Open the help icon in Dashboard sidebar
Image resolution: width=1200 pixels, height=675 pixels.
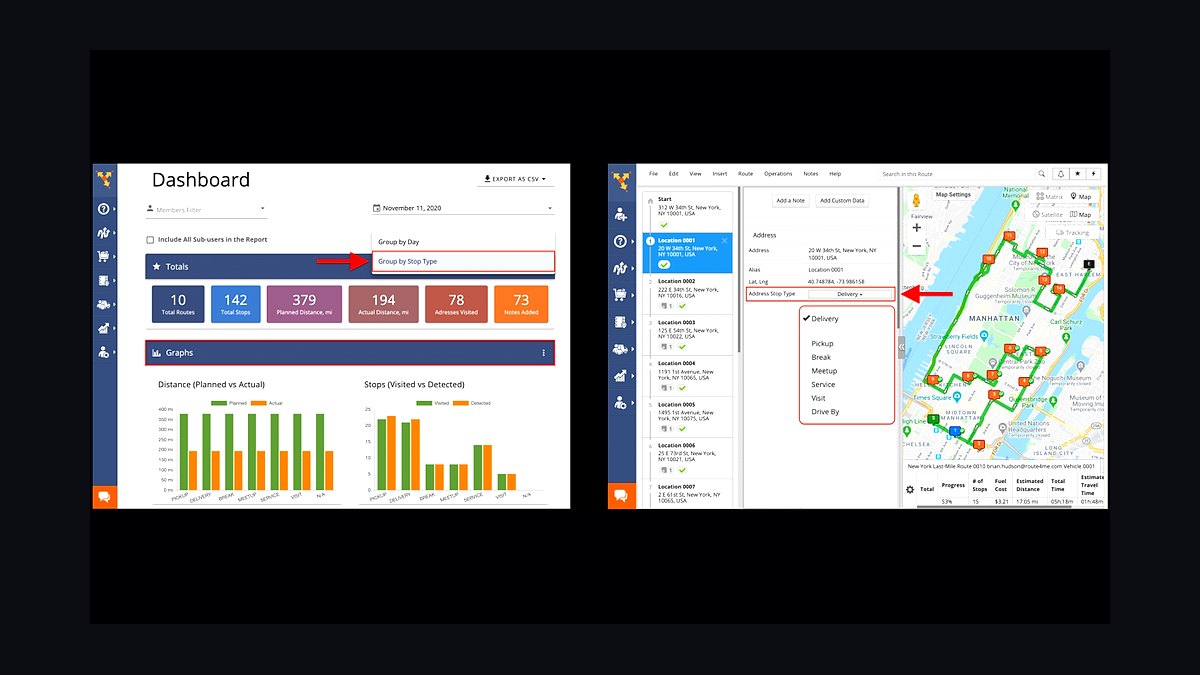103,209
